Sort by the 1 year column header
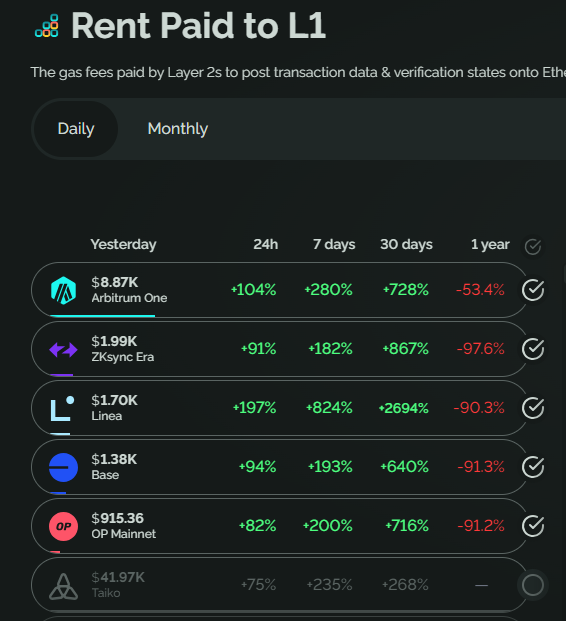 click(x=490, y=244)
